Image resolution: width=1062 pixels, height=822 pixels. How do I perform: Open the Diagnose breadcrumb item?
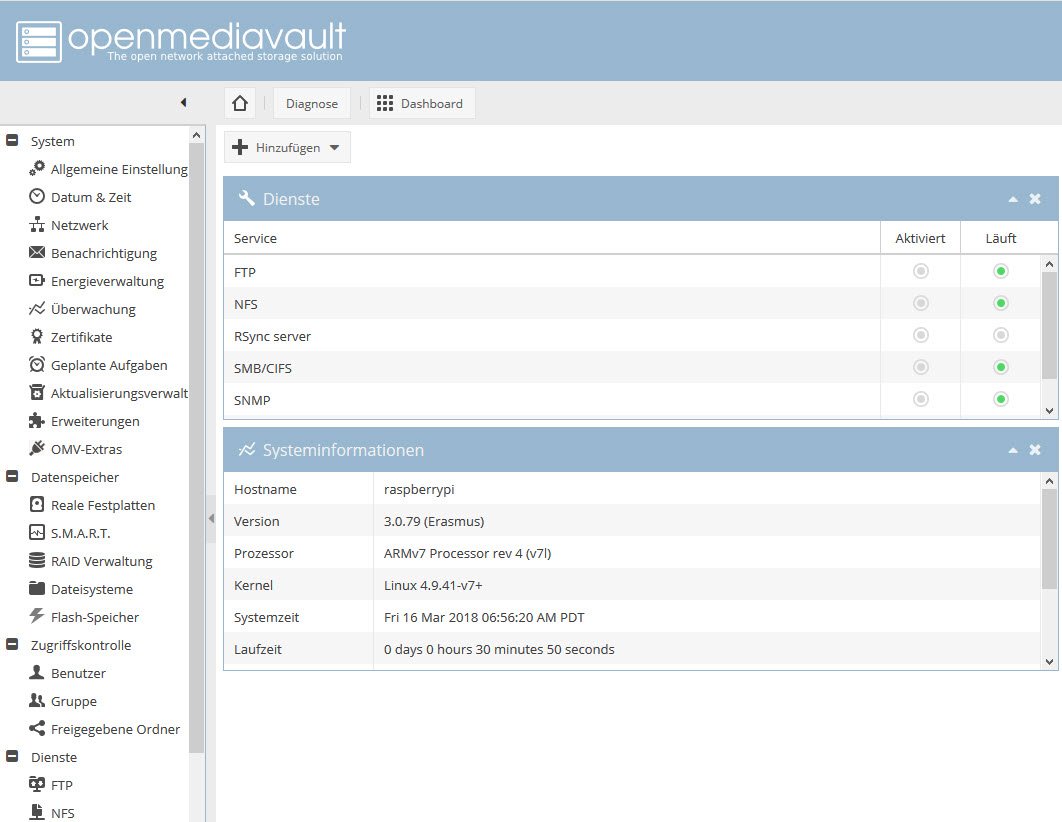tap(312, 104)
